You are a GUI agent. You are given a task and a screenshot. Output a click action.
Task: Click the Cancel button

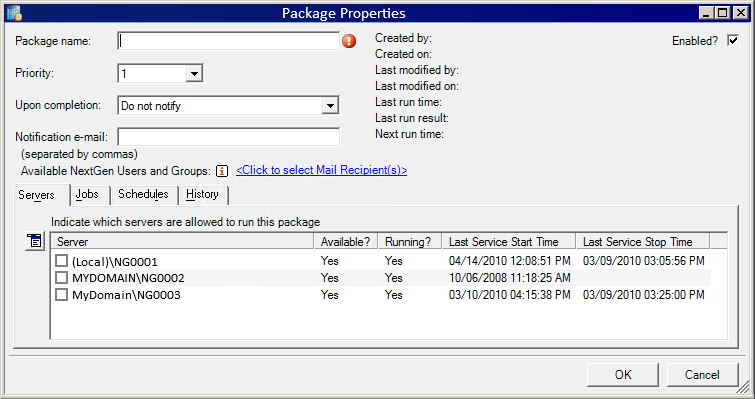click(x=702, y=374)
